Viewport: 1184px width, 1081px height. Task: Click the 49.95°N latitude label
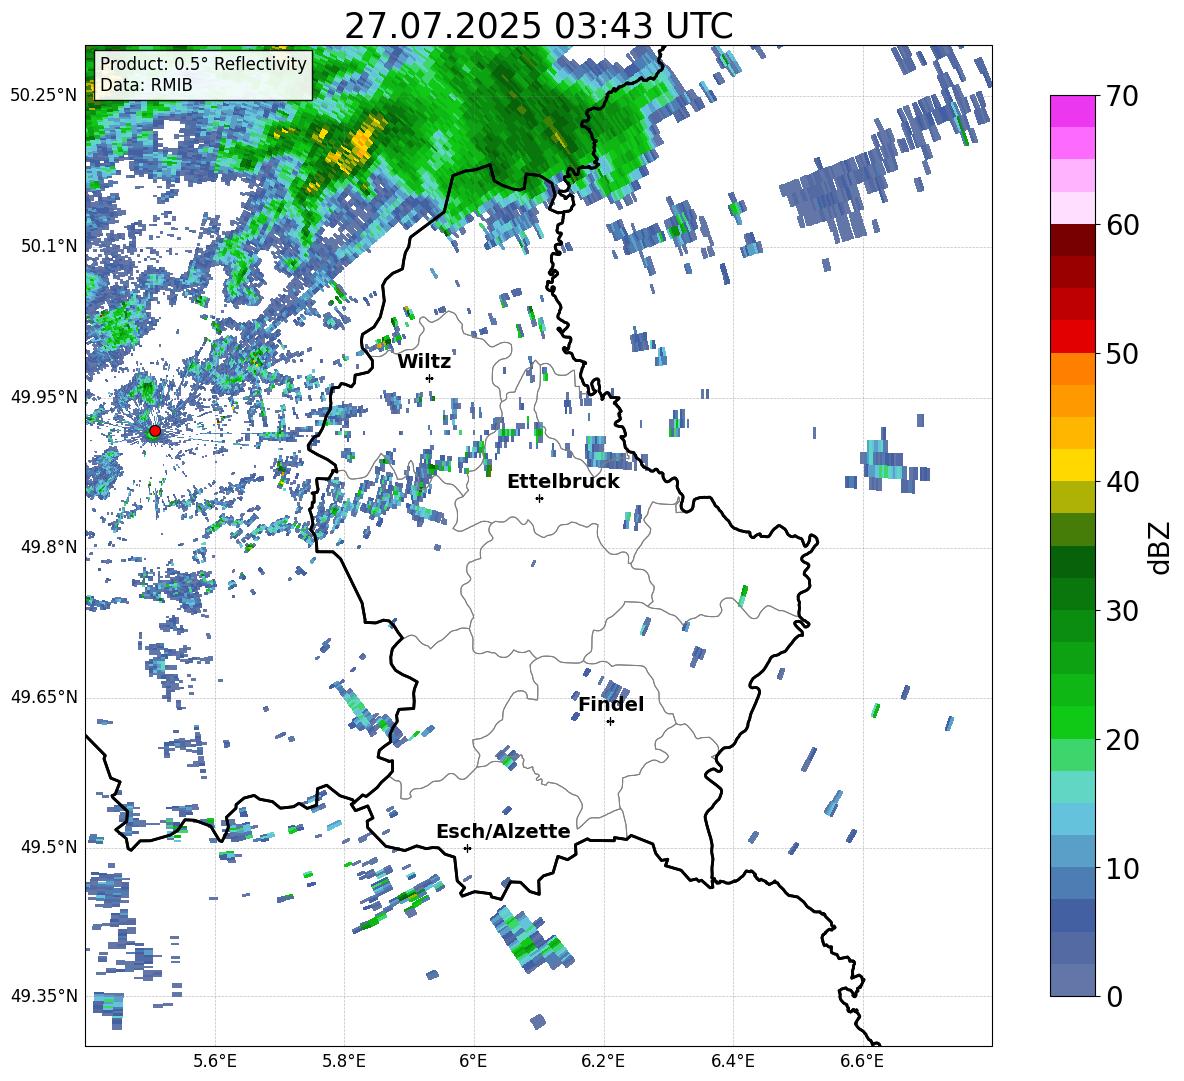[44, 397]
